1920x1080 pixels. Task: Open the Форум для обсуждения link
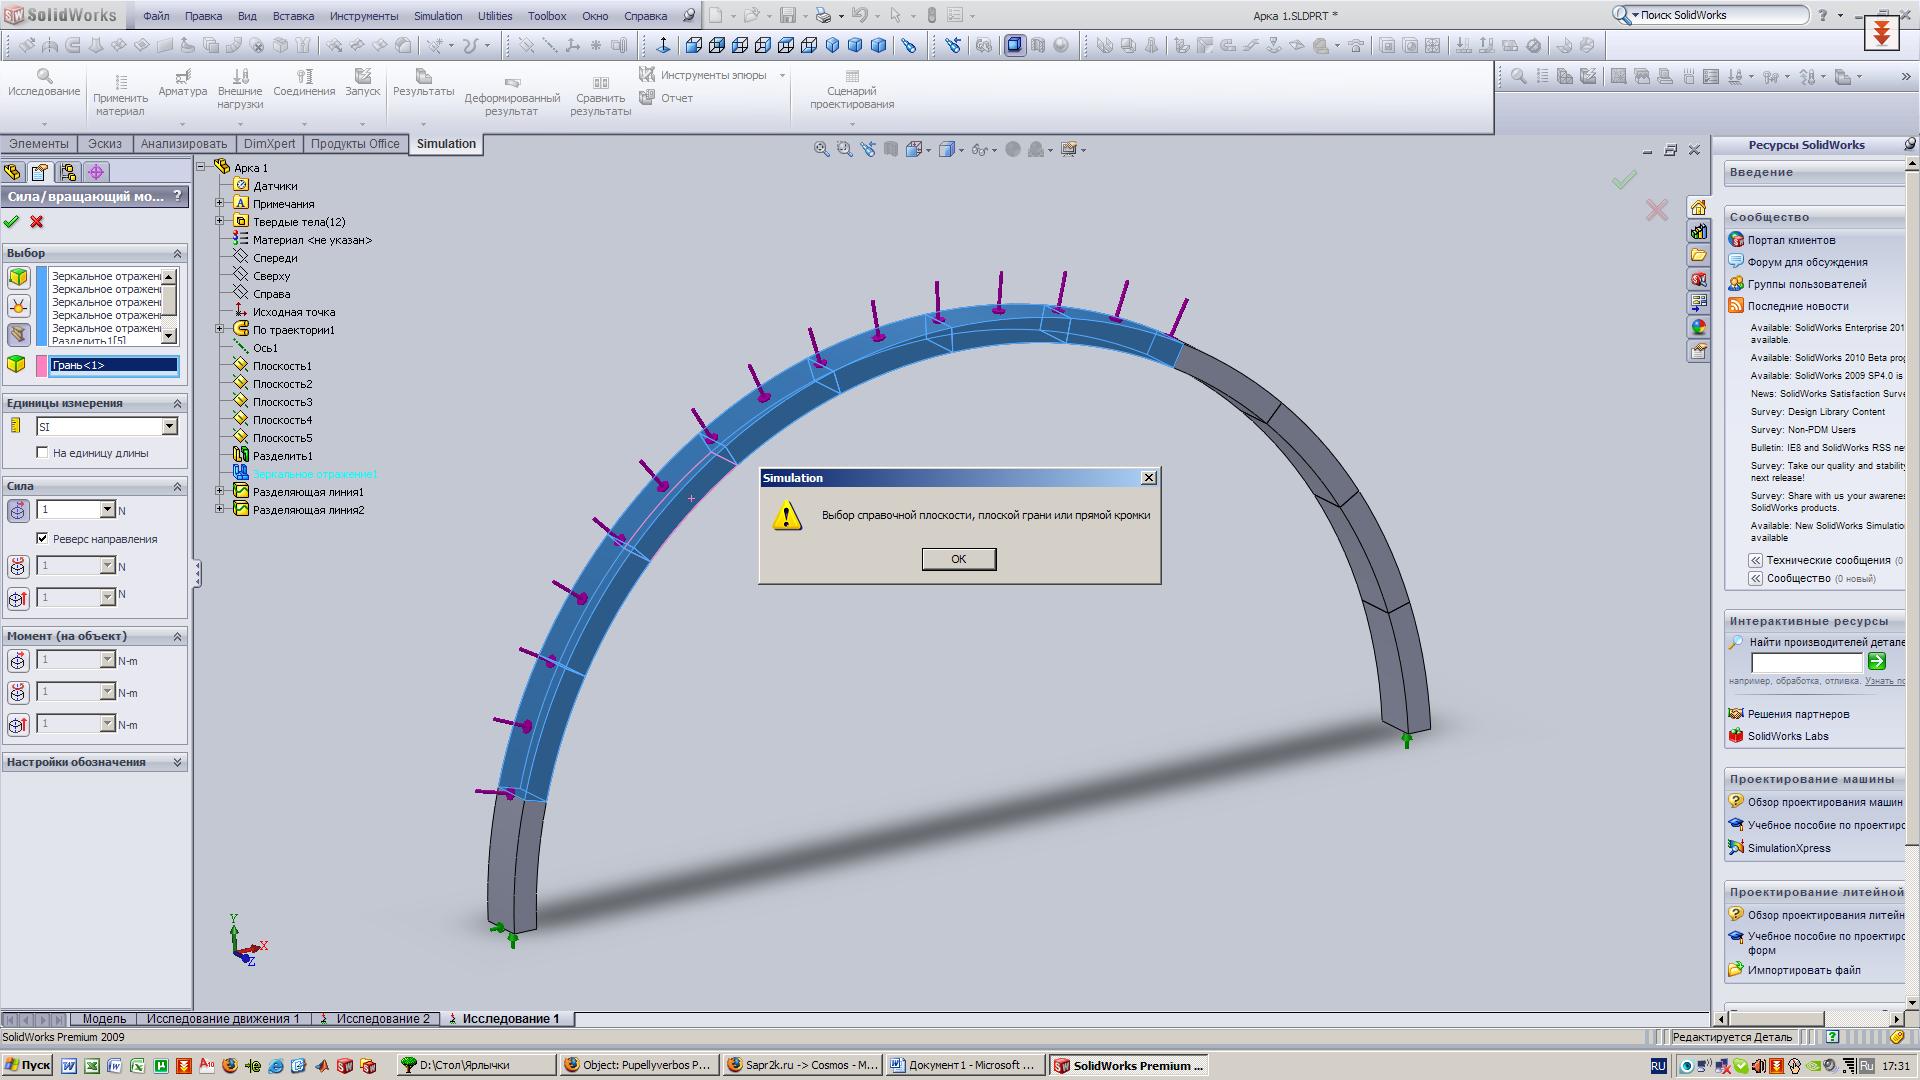tap(1807, 262)
